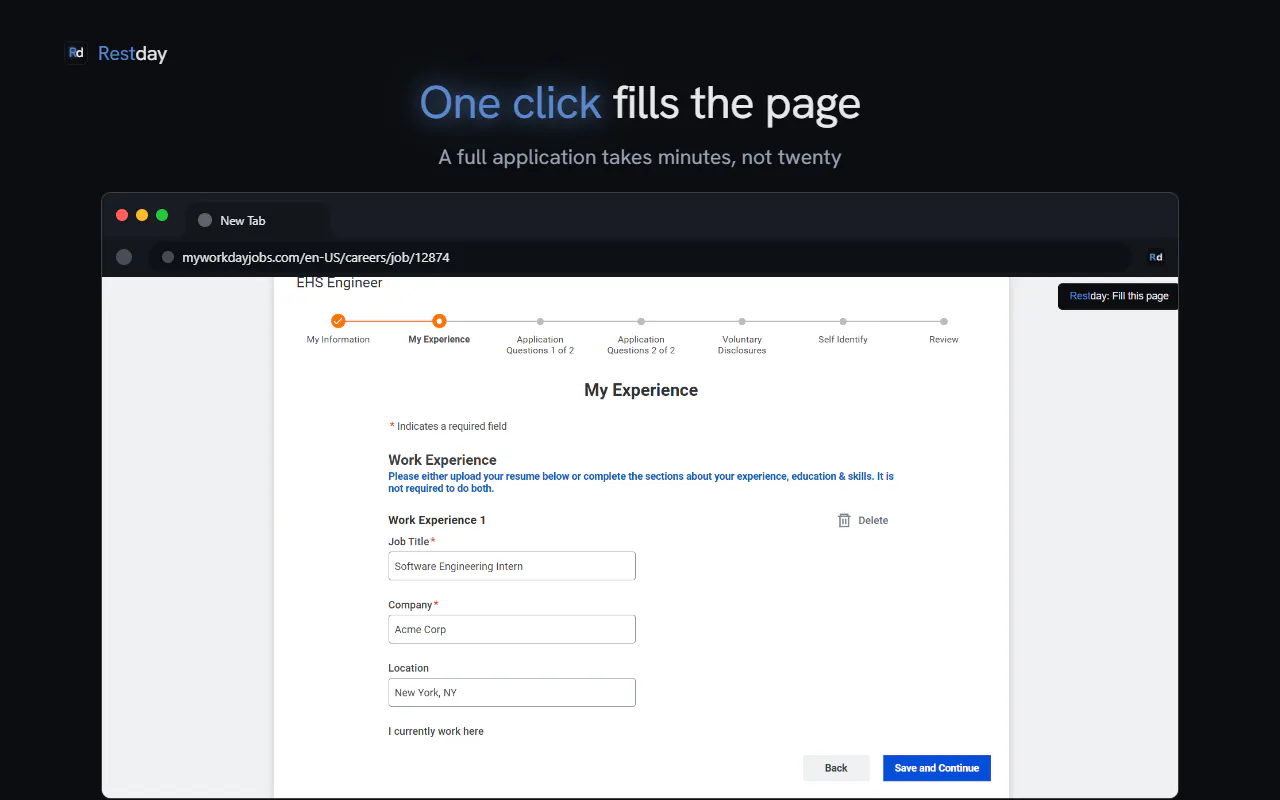Go to the Self Identify step dot
The image size is (1280, 800).
click(x=843, y=321)
